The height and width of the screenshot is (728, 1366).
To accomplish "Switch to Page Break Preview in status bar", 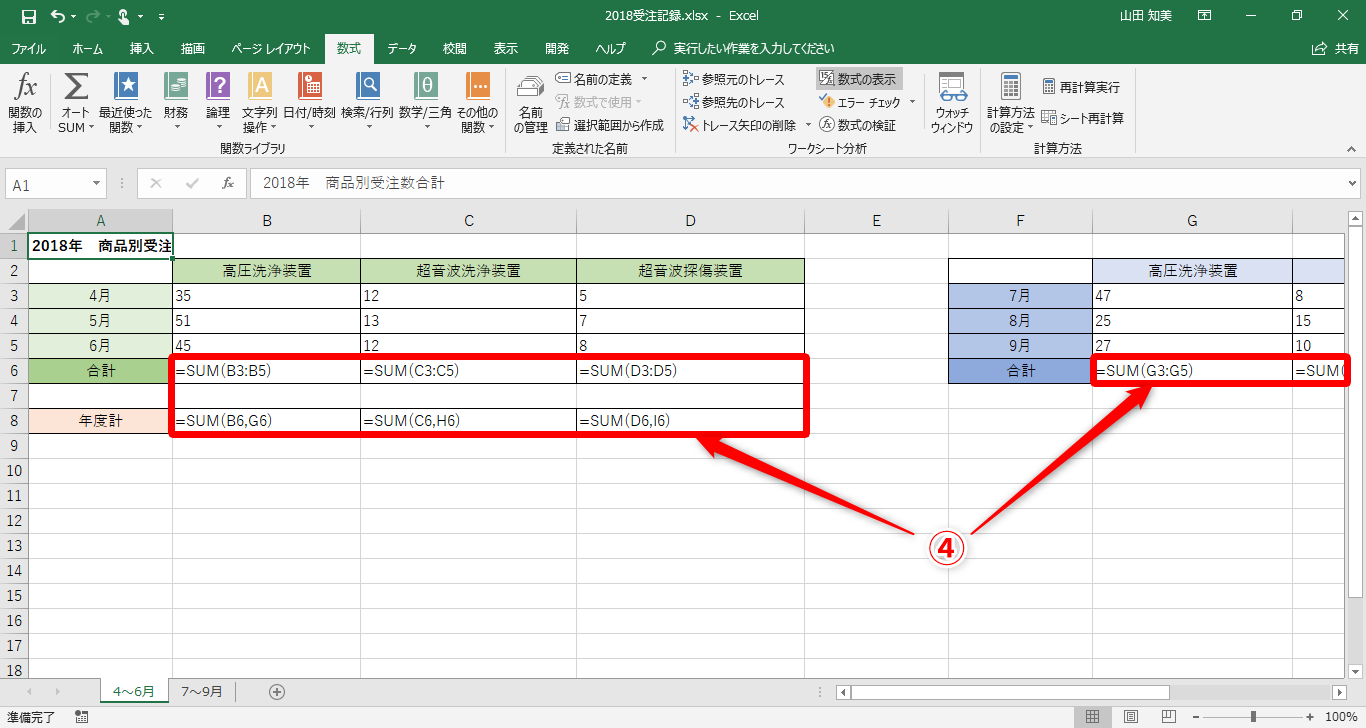I will 1168,717.
